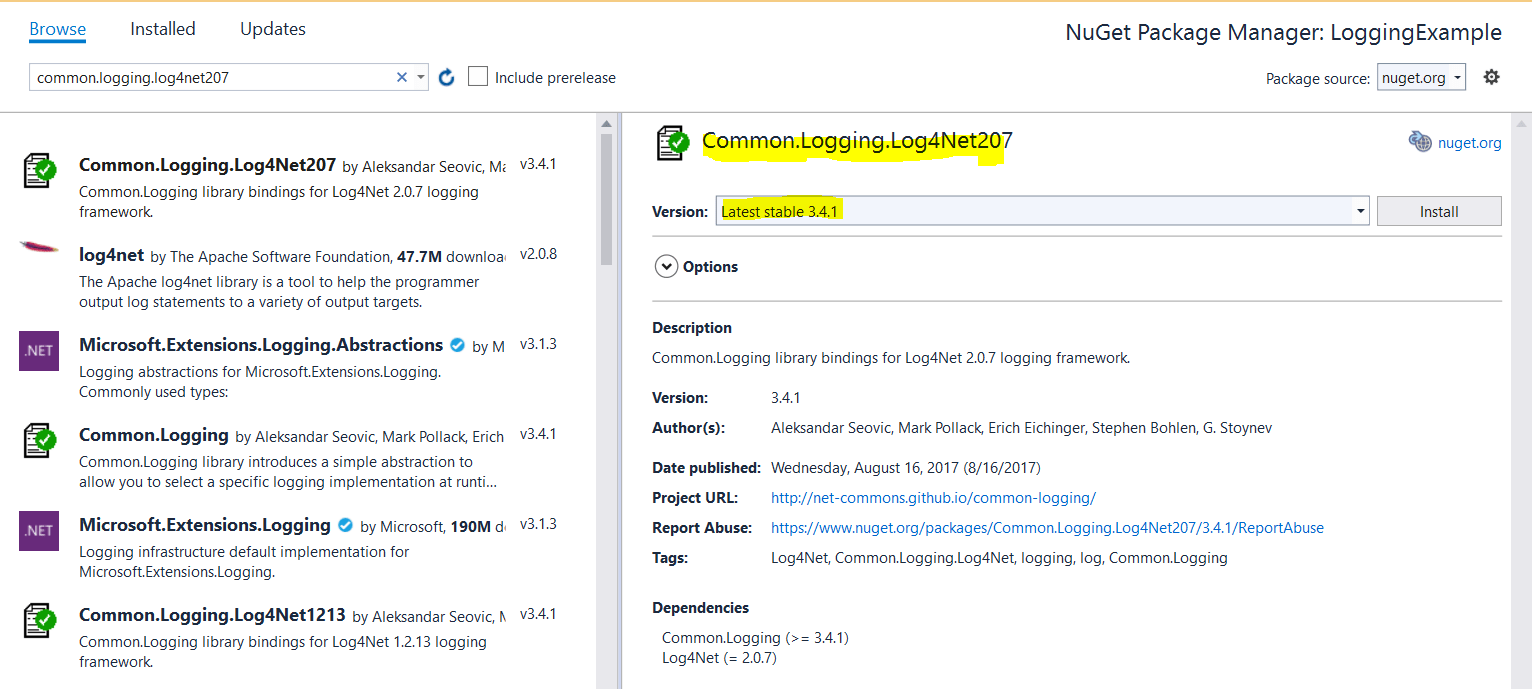The width and height of the screenshot is (1532, 689).
Task: Switch to the Installed tab
Action: [x=162, y=29]
